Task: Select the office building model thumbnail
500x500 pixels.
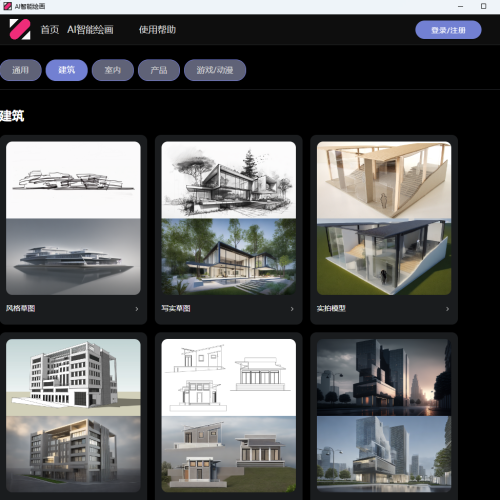Action: tap(73, 415)
